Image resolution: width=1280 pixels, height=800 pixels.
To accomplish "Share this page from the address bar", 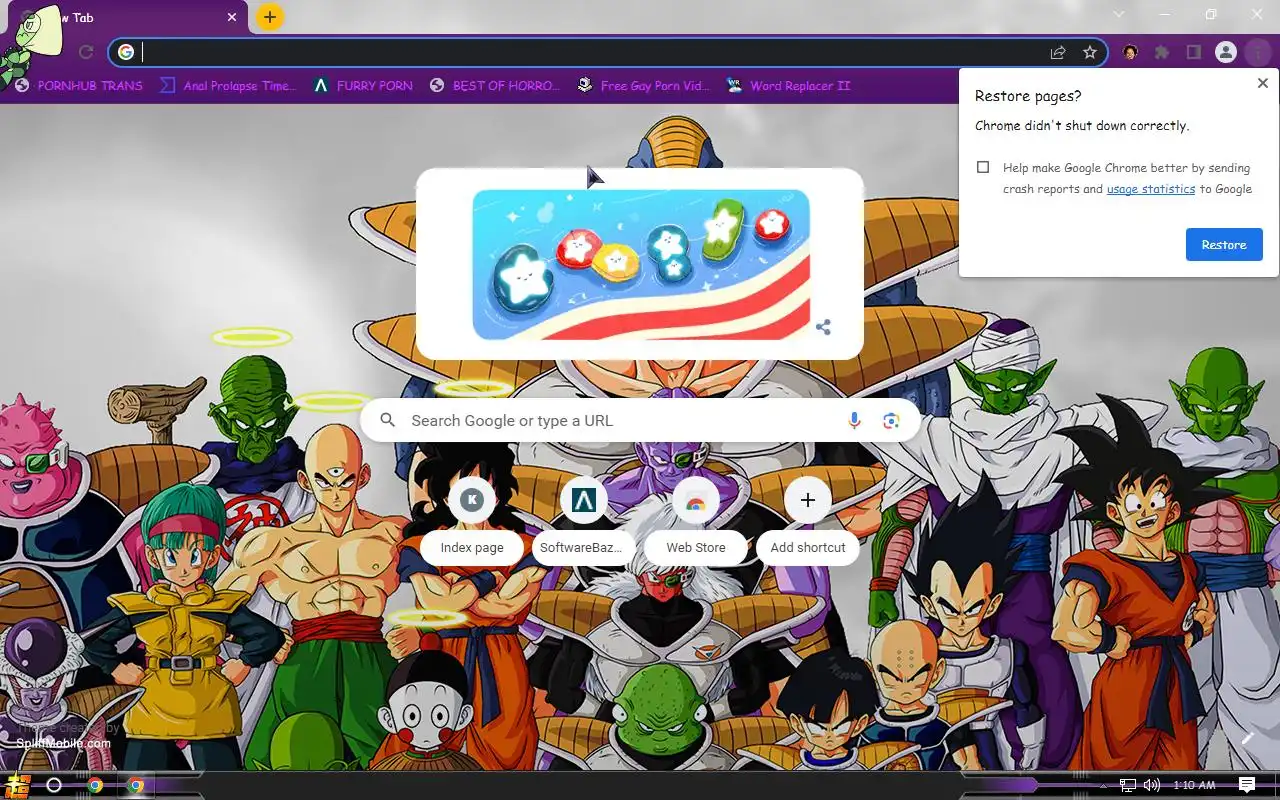I will [1058, 52].
